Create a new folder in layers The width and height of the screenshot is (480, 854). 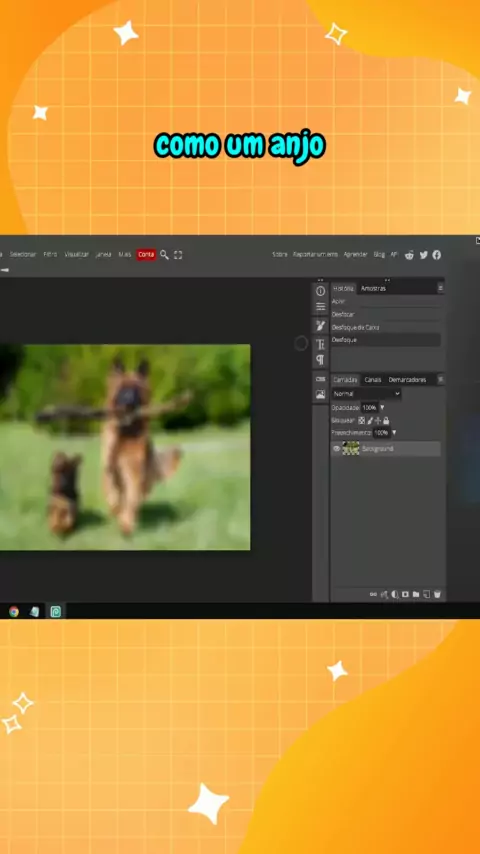[x=416, y=594]
